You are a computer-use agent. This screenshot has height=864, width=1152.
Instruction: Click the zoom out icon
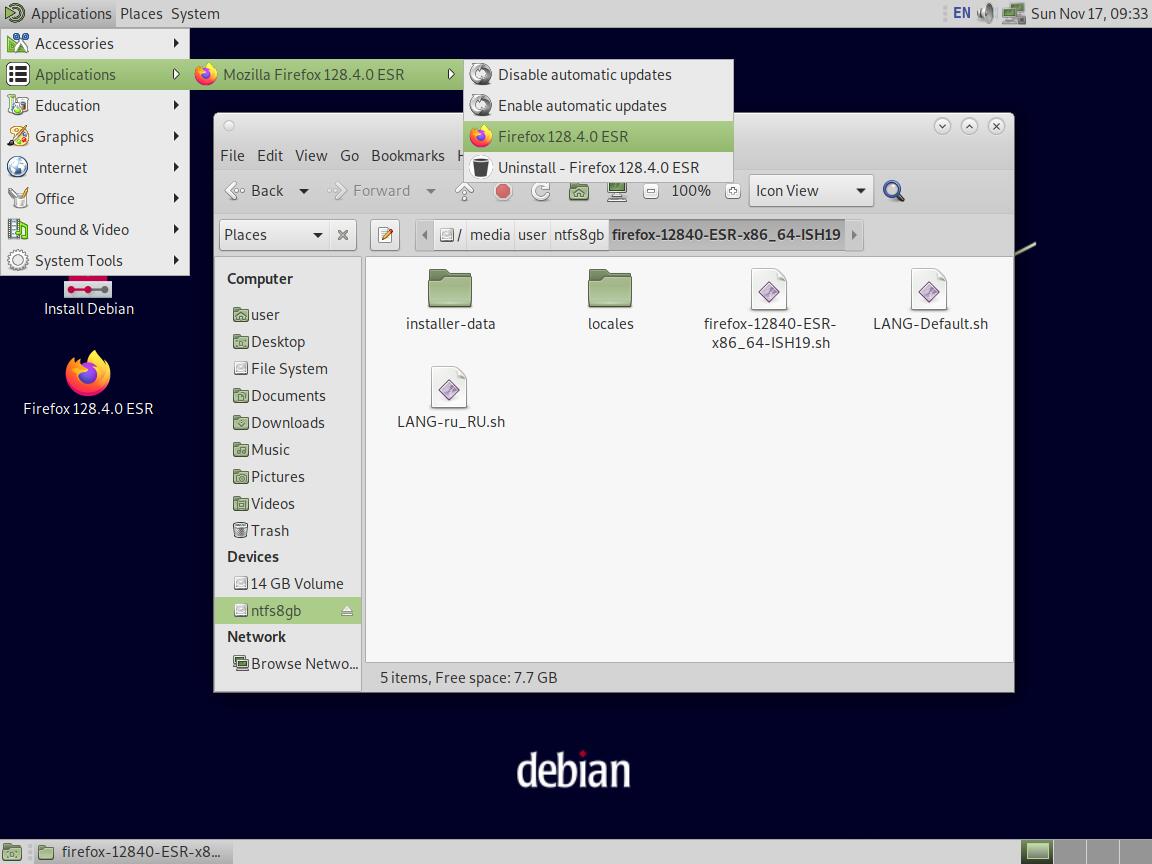651,191
